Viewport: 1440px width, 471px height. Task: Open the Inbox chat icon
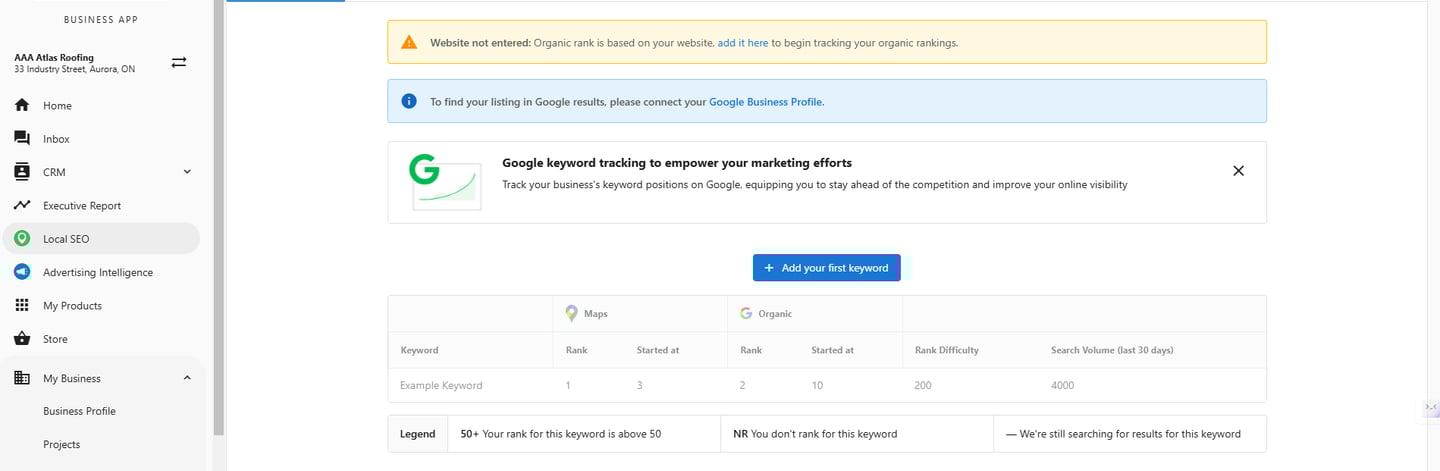(x=22, y=139)
